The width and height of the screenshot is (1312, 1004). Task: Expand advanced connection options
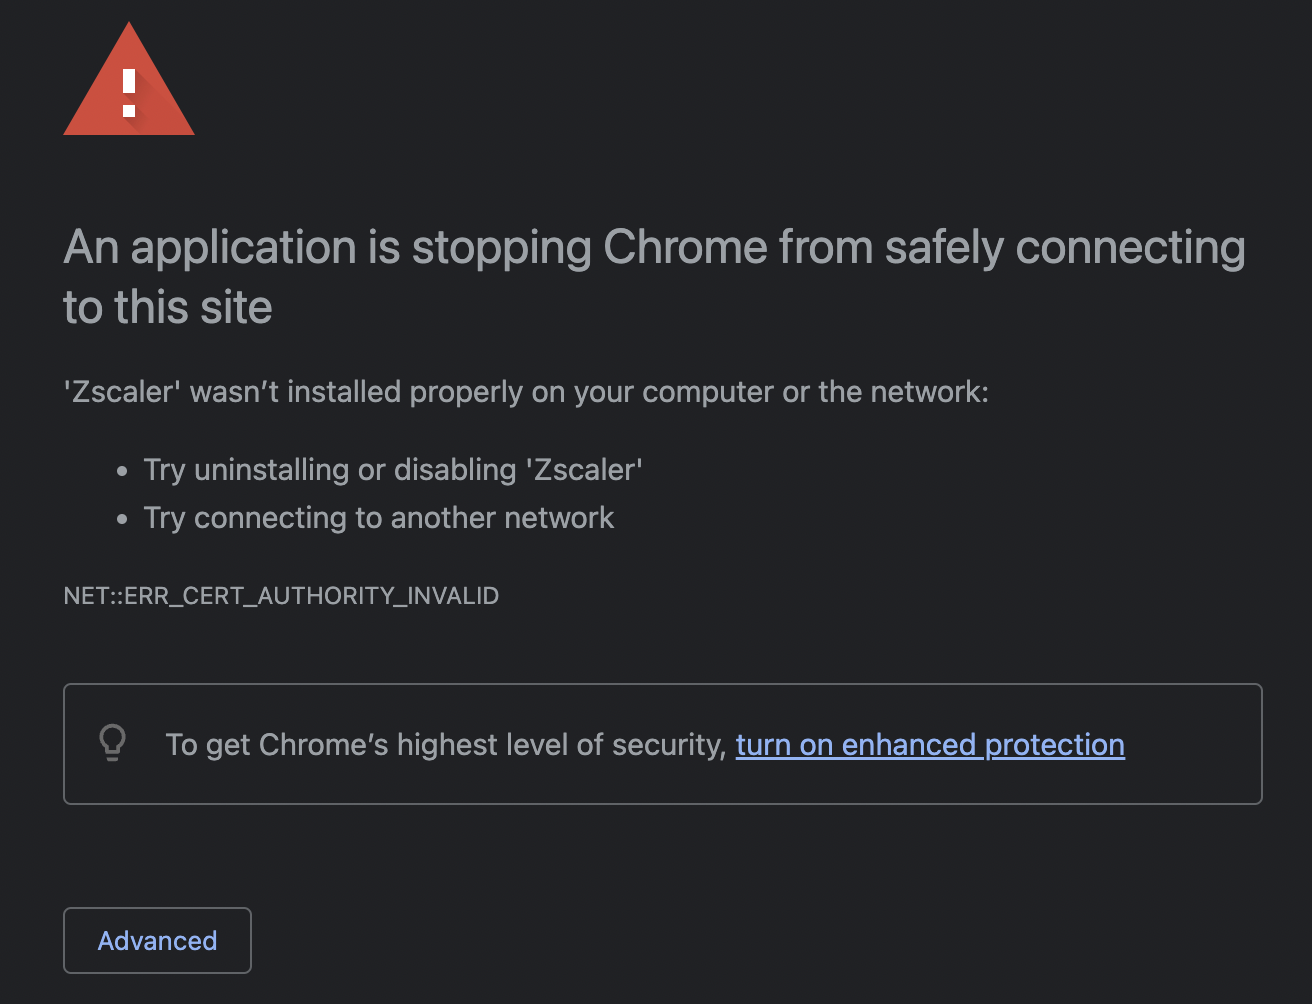(x=157, y=940)
